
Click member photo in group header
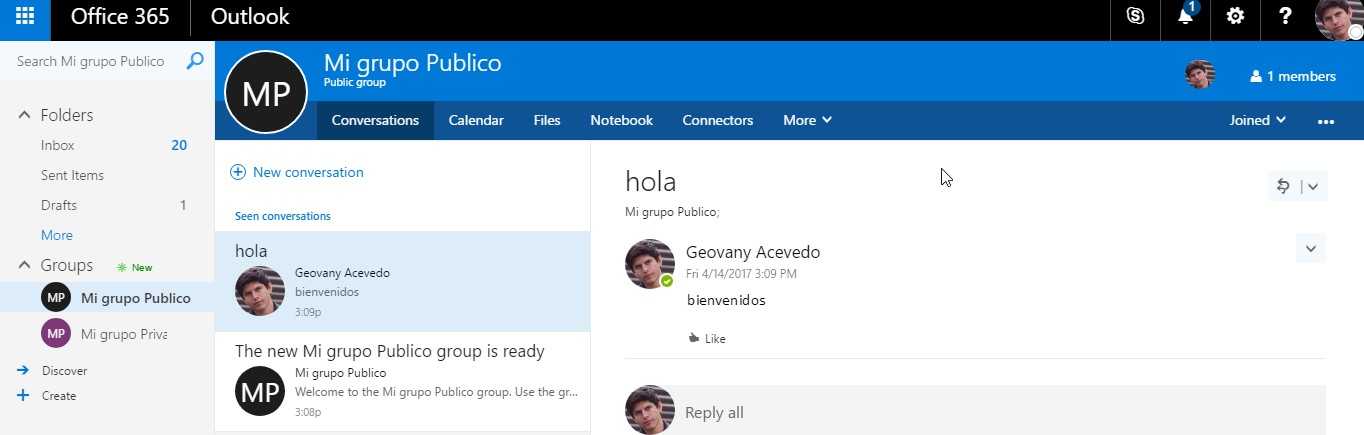tap(1200, 75)
